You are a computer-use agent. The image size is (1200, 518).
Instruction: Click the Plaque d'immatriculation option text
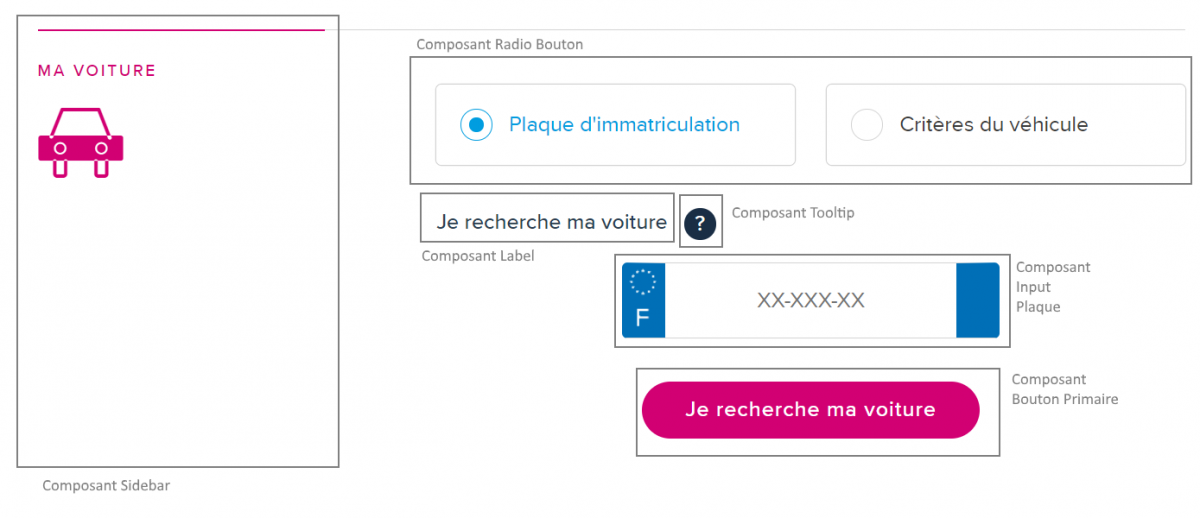pos(624,125)
